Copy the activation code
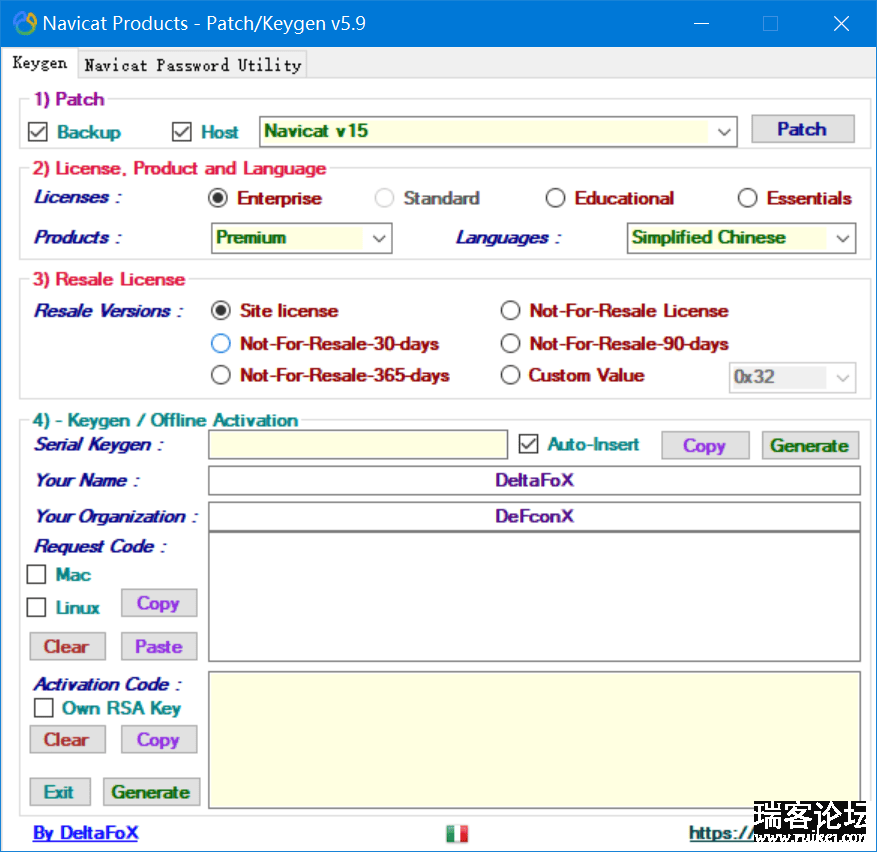877x852 pixels. (159, 740)
